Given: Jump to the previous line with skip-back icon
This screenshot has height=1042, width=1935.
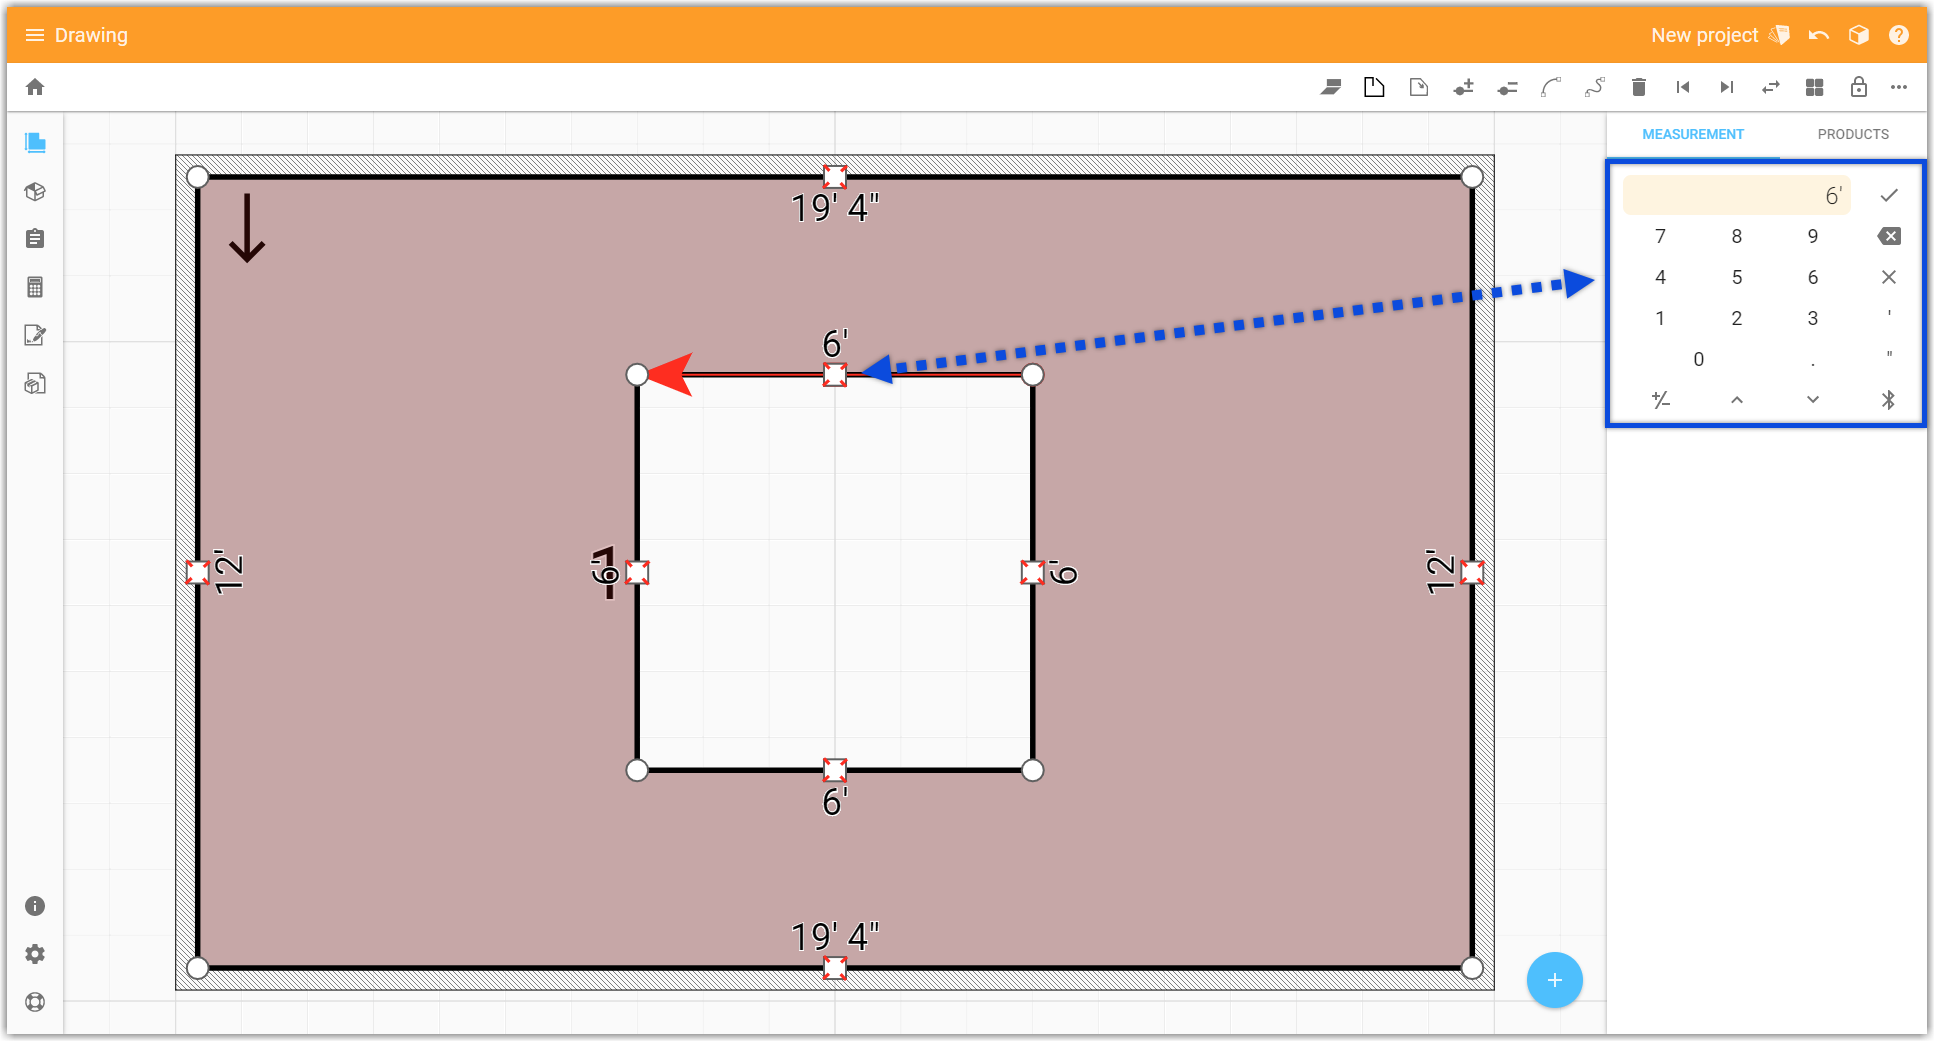Looking at the screenshot, I should pyautogui.click(x=1683, y=87).
